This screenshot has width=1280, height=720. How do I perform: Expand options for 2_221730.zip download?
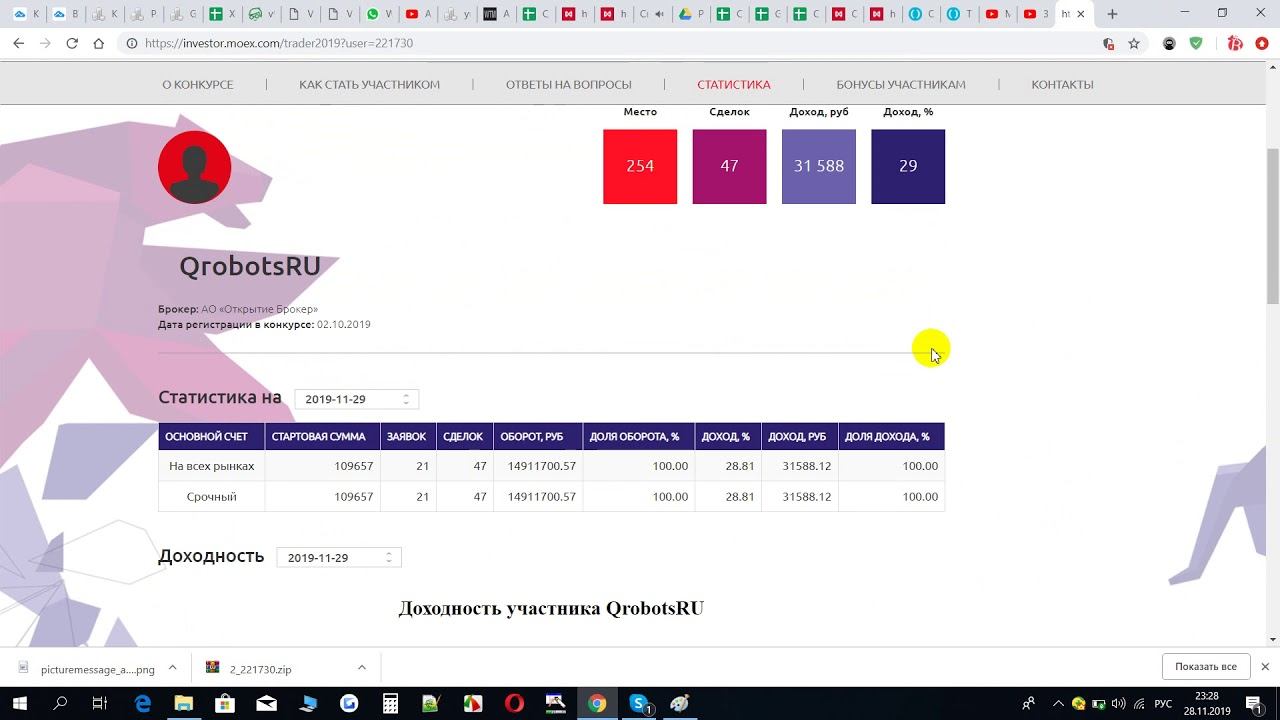point(362,668)
